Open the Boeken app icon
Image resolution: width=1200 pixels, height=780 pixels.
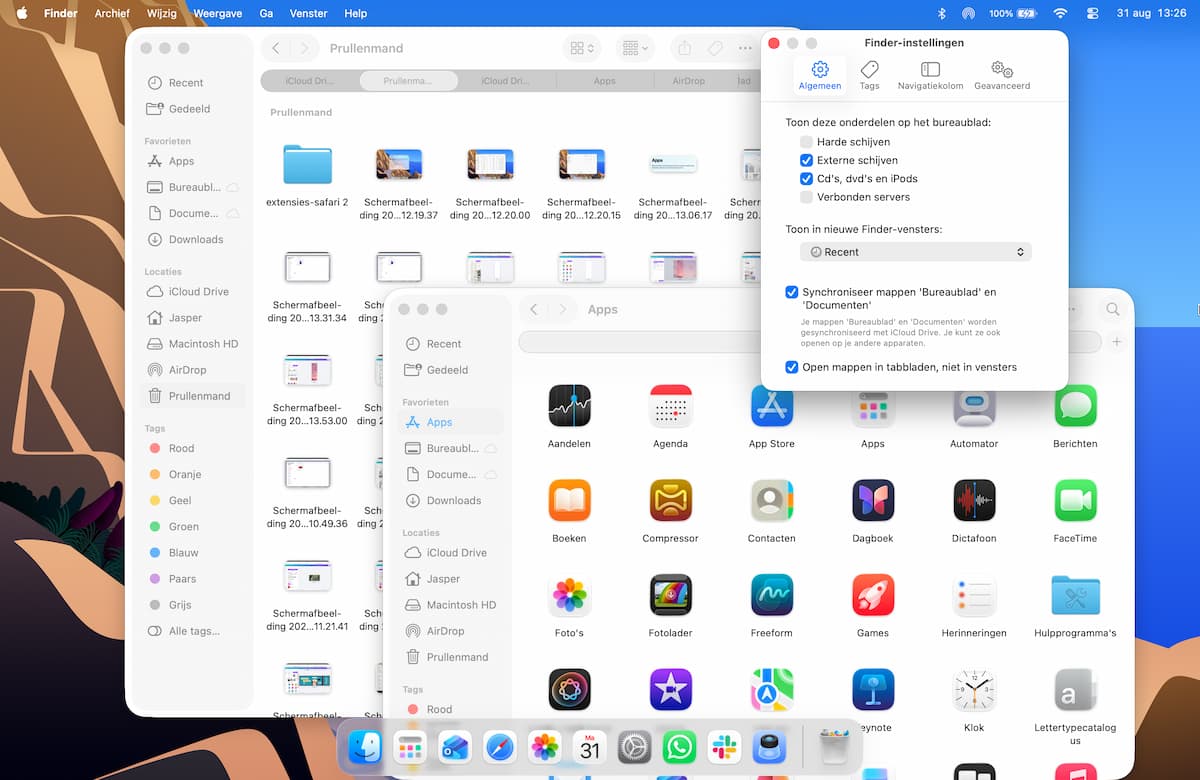tap(569, 500)
